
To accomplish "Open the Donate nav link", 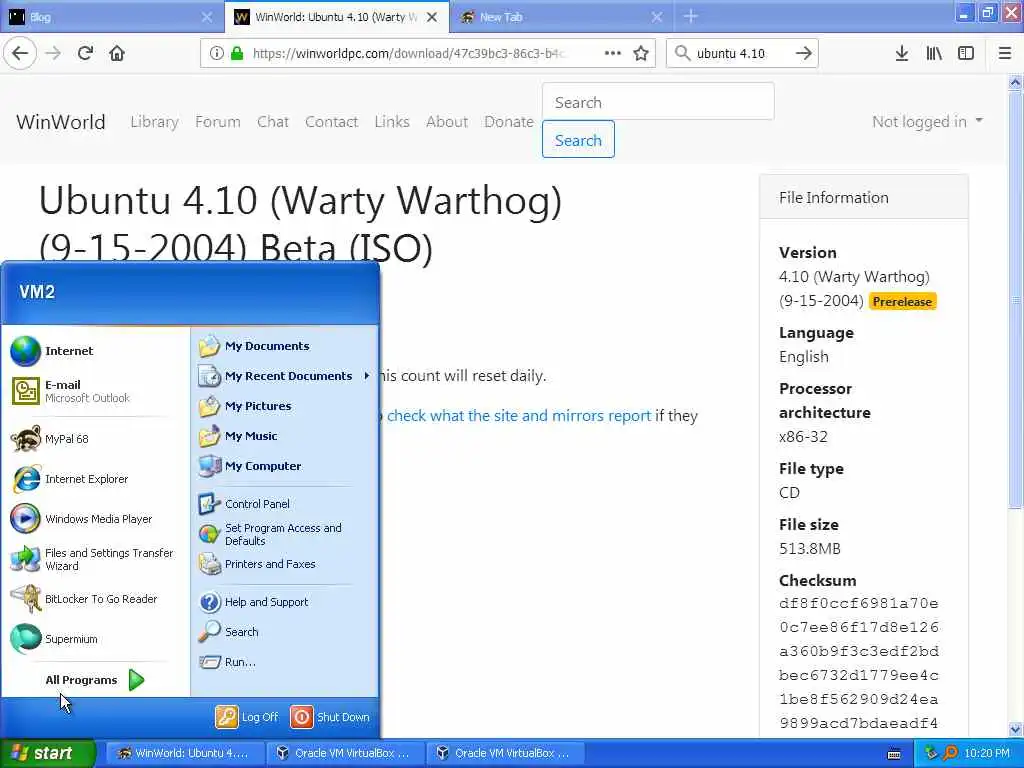I will tap(509, 121).
